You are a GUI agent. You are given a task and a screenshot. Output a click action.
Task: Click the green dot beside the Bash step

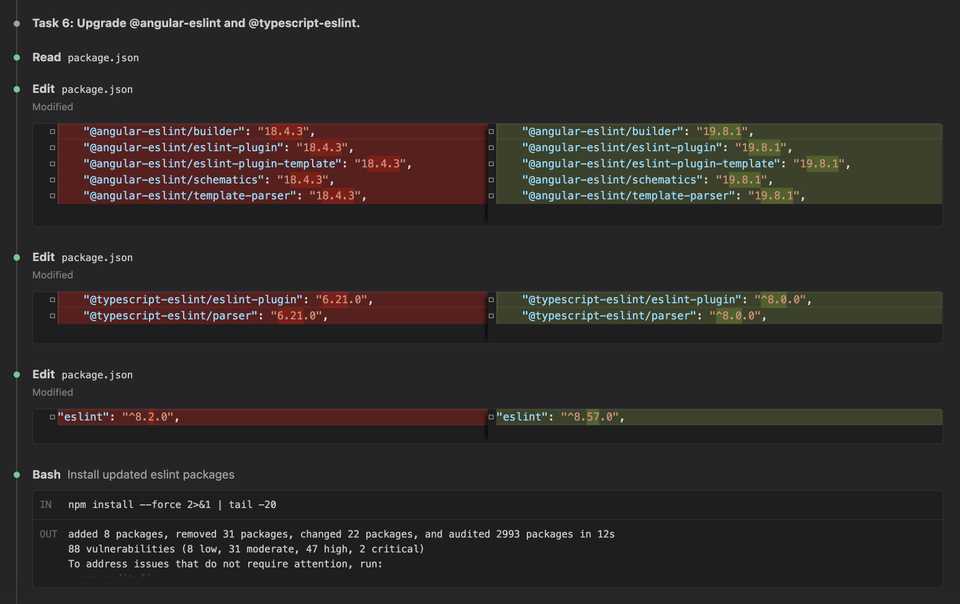(x=16, y=474)
